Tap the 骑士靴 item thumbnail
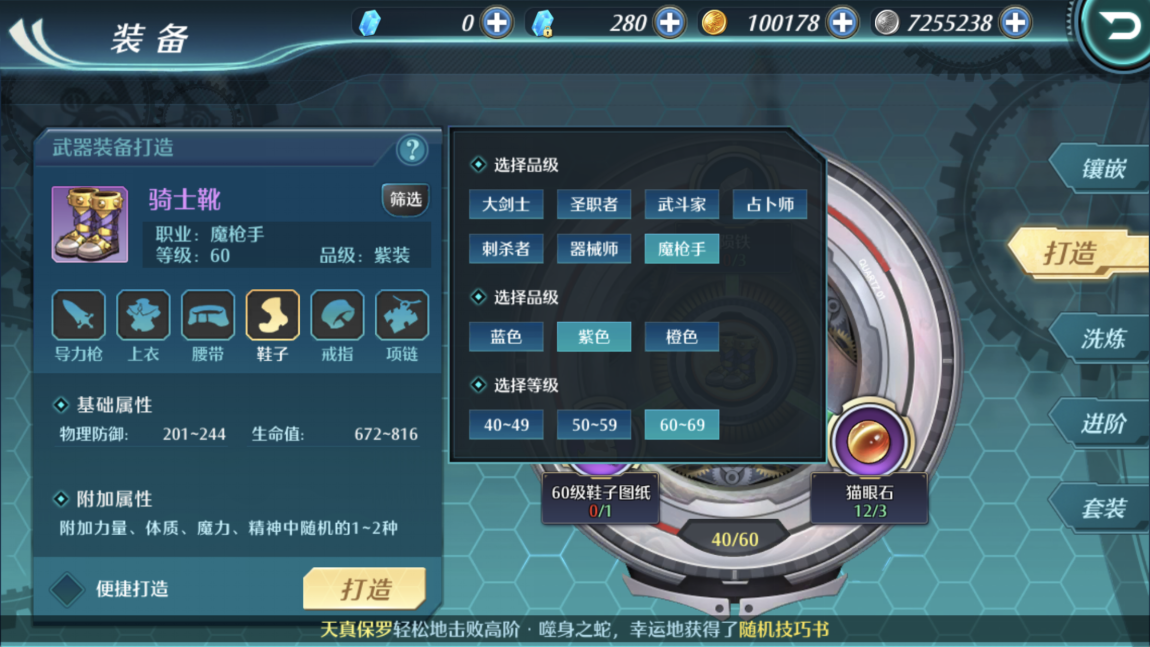Viewport: 1150px width, 647px height. [x=89, y=224]
